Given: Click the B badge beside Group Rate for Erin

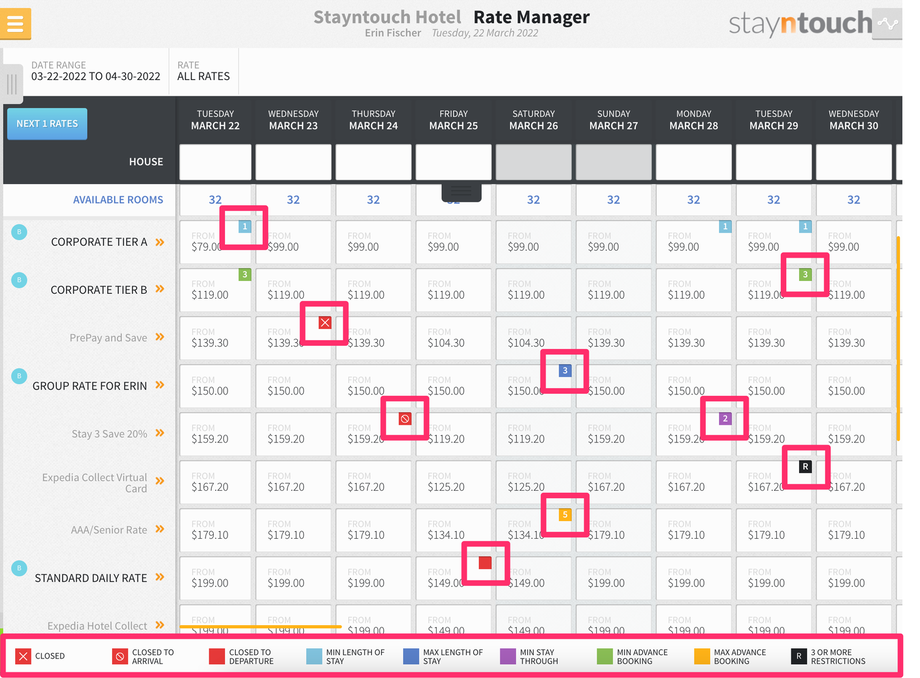Looking at the screenshot, I should 19,376.
